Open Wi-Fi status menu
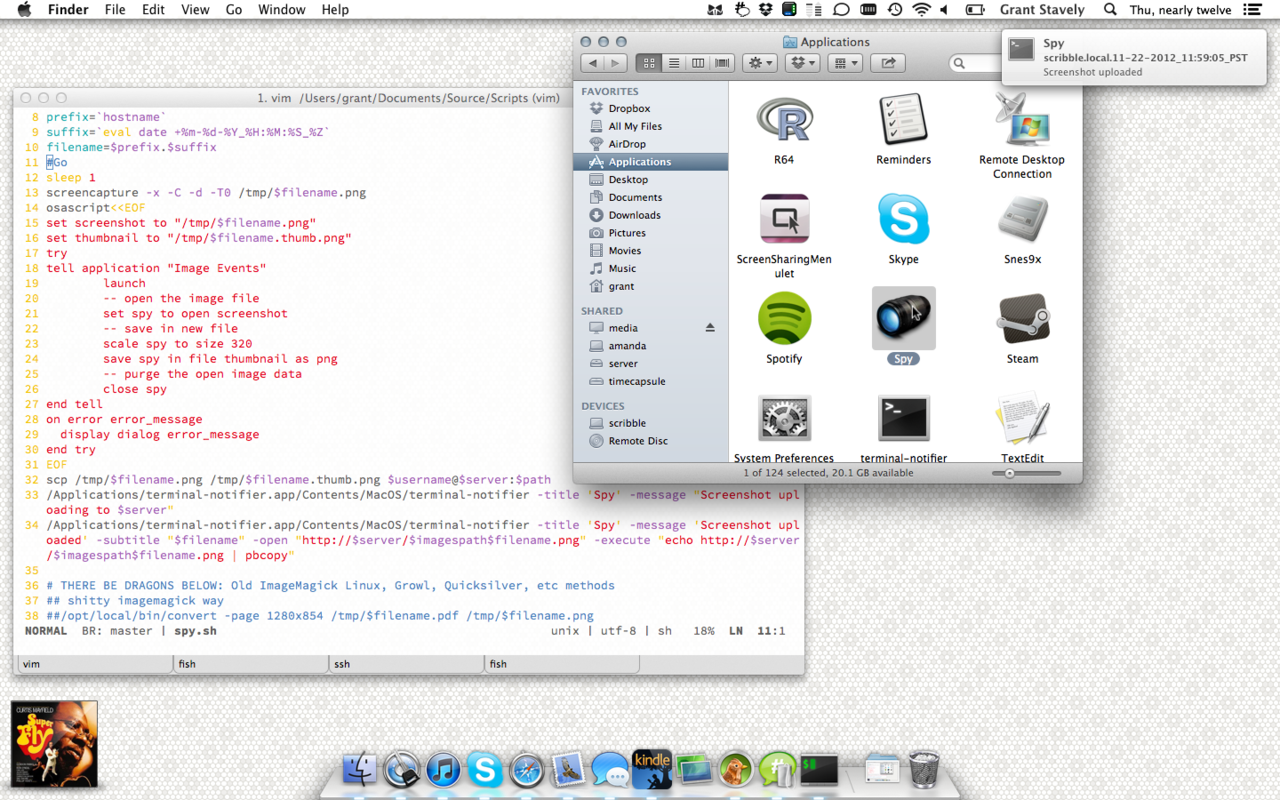This screenshot has width=1280, height=800. pos(921,10)
